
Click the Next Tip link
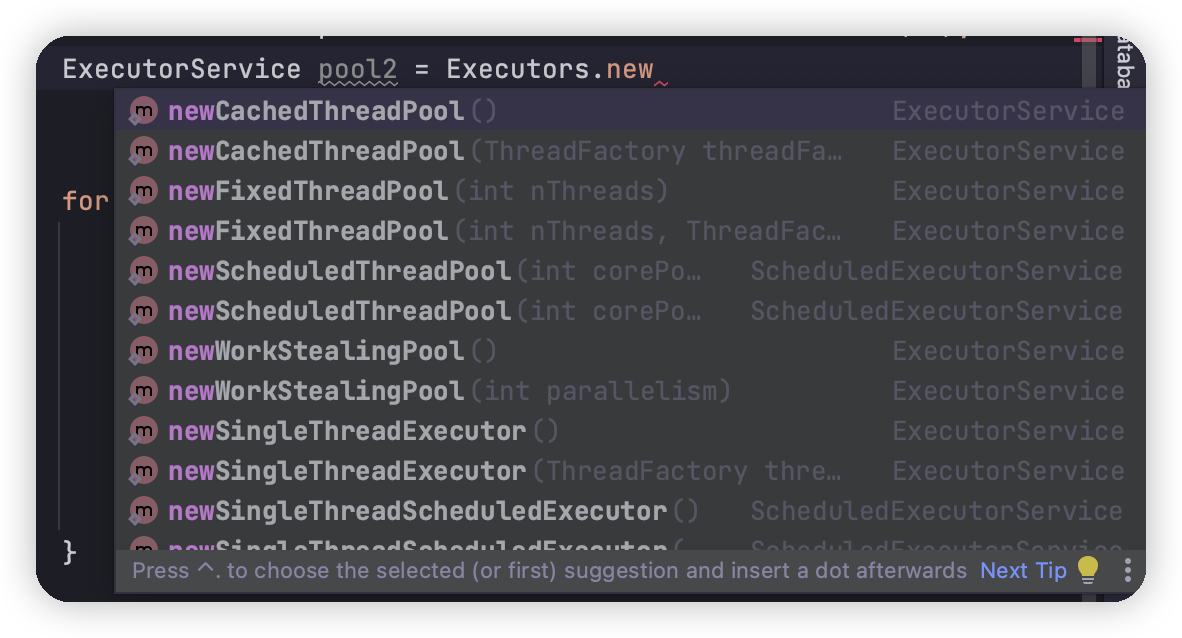[x=1023, y=570]
